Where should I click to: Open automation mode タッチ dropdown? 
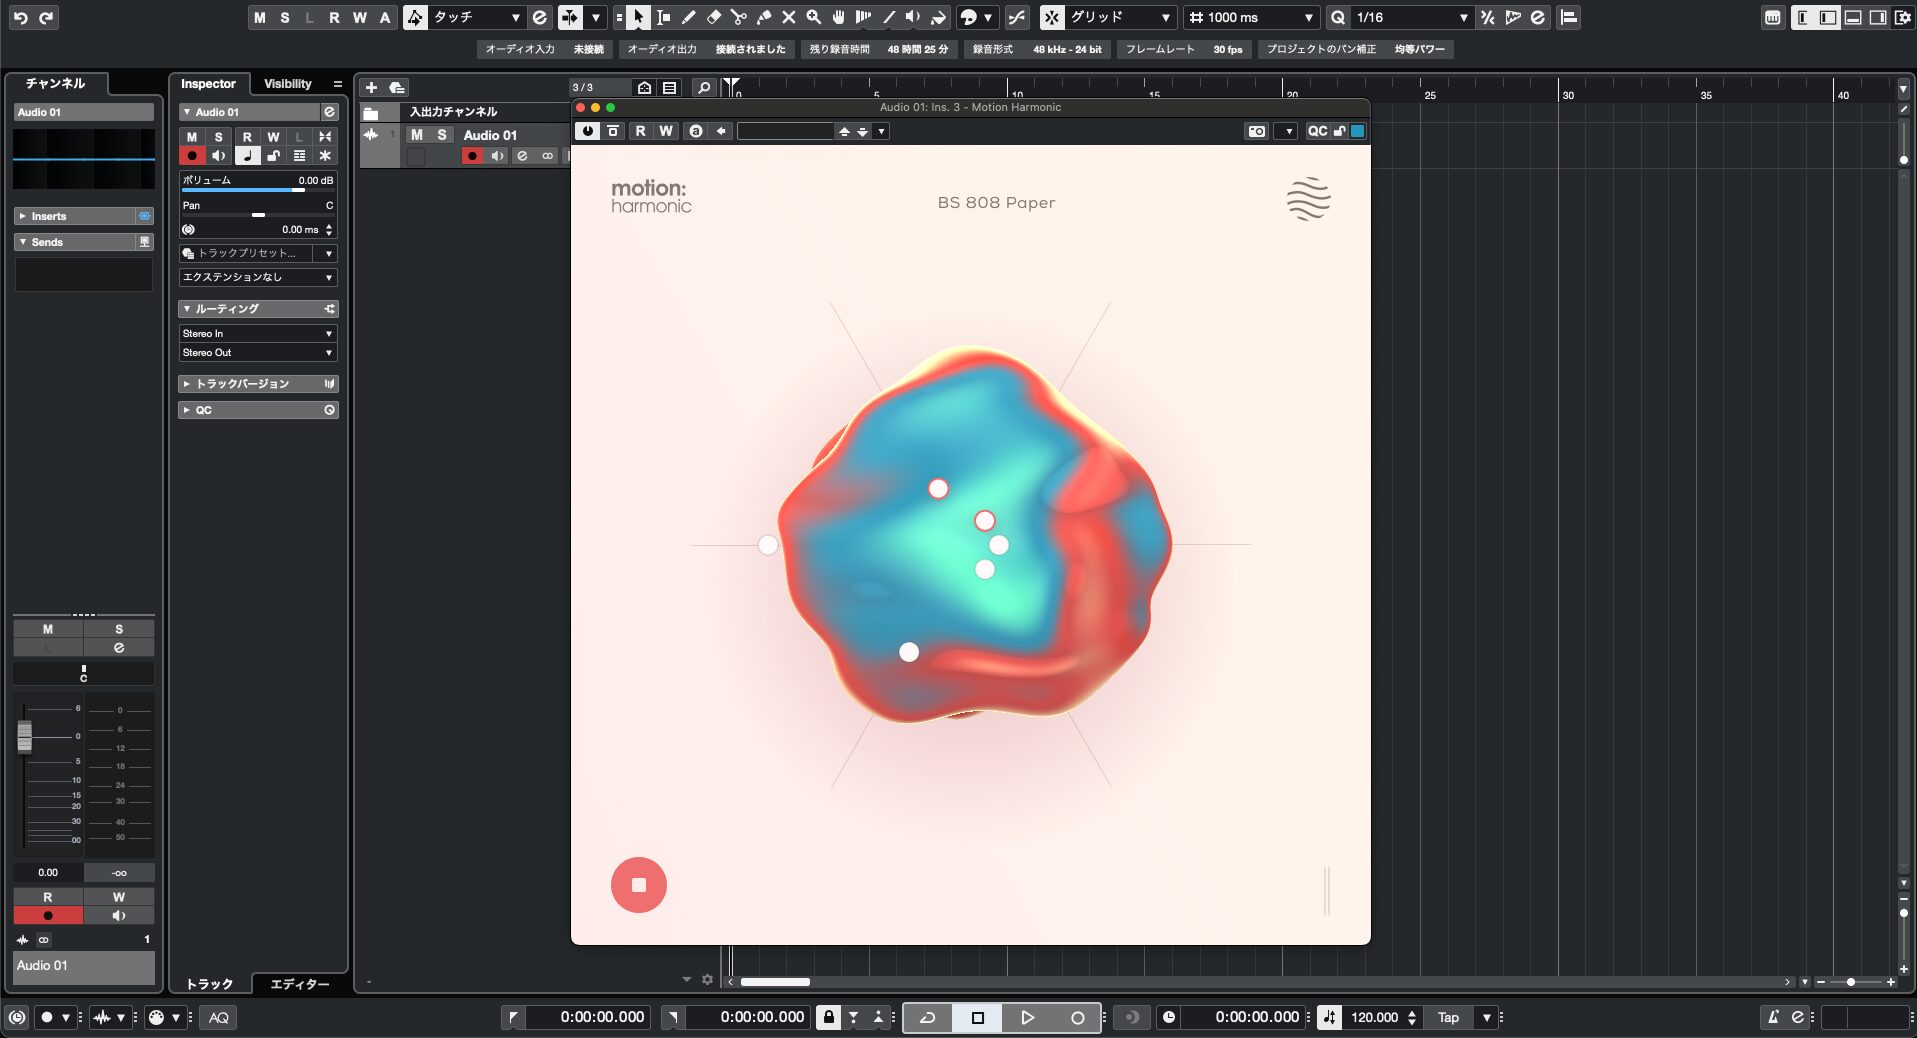[x=477, y=17]
